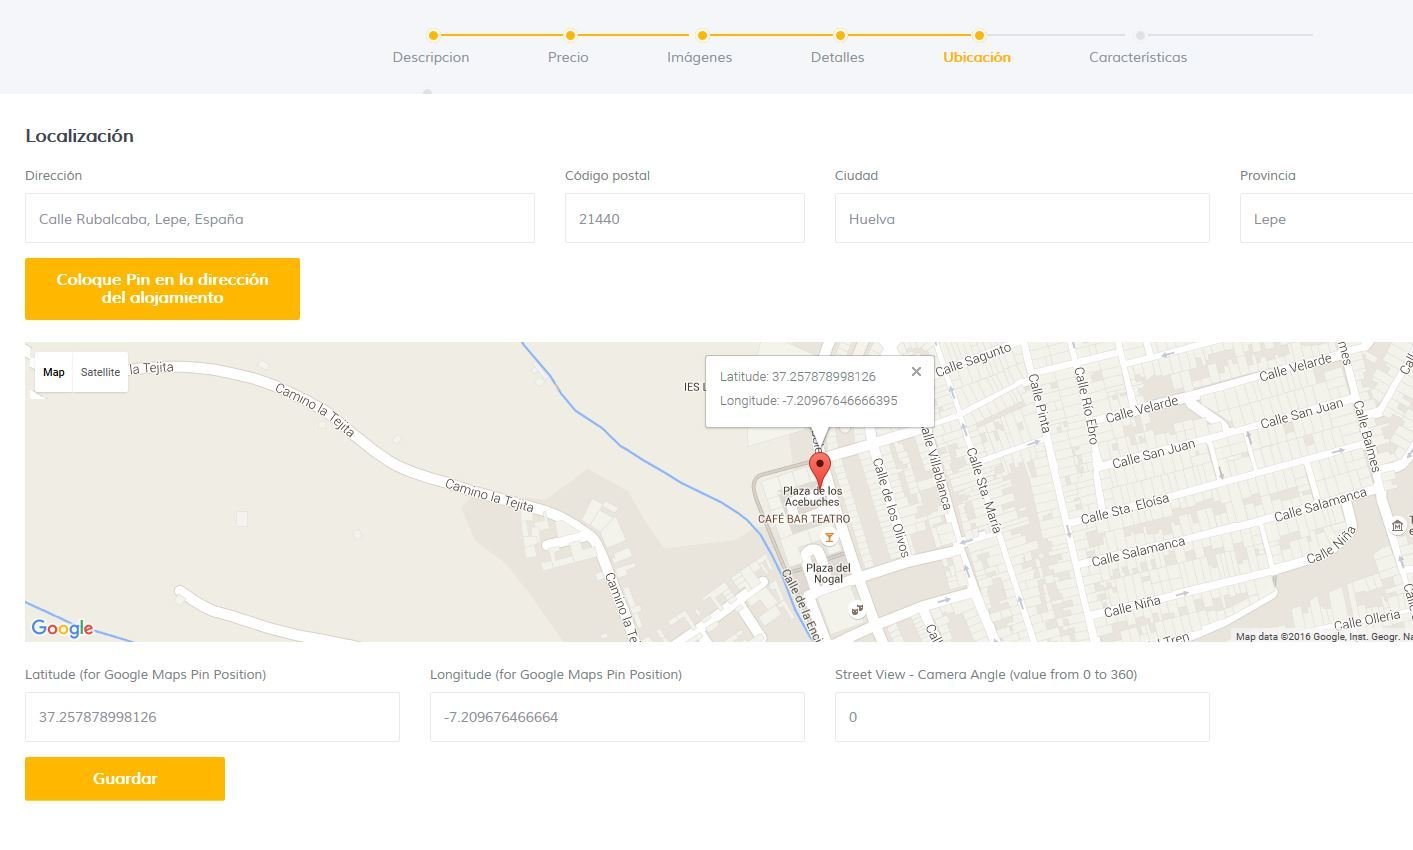Image resolution: width=1413 pixels, height=850 pixels.
Task: Click the museum icon on the map's right edge
Action: click(1397, 526)
